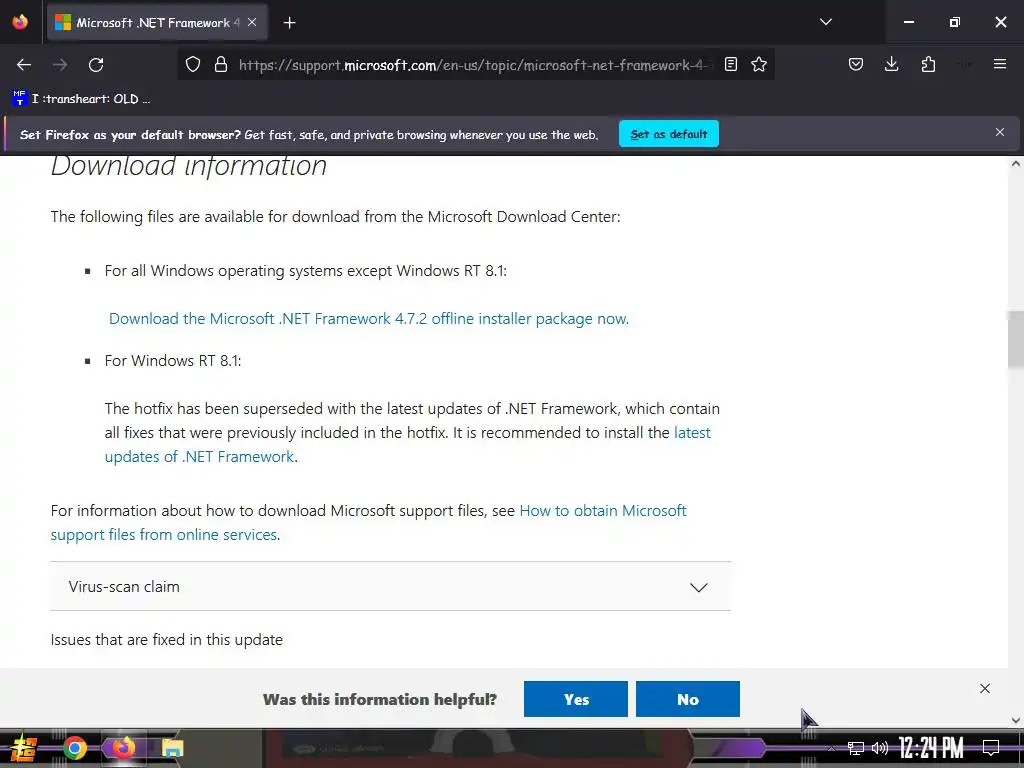
Task: Click the Firefox logo at the tab strip's left end
Action: coord(20,22)
